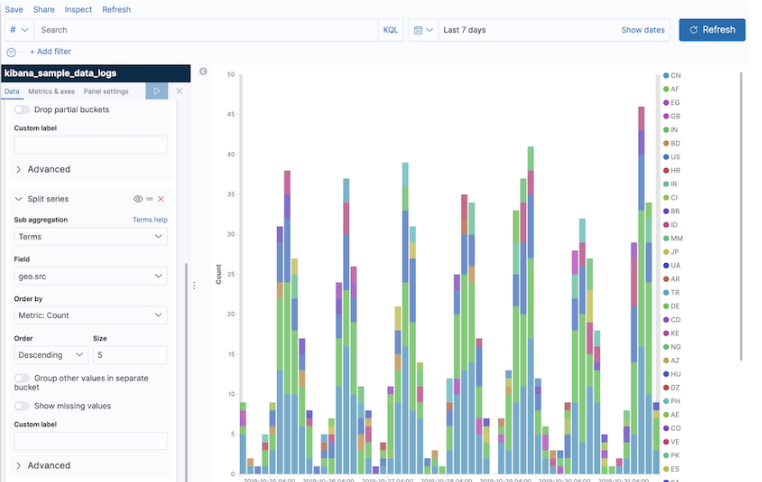The image size is (762, 482).
Task: Click the JP legend color dot
Action: 666,252
